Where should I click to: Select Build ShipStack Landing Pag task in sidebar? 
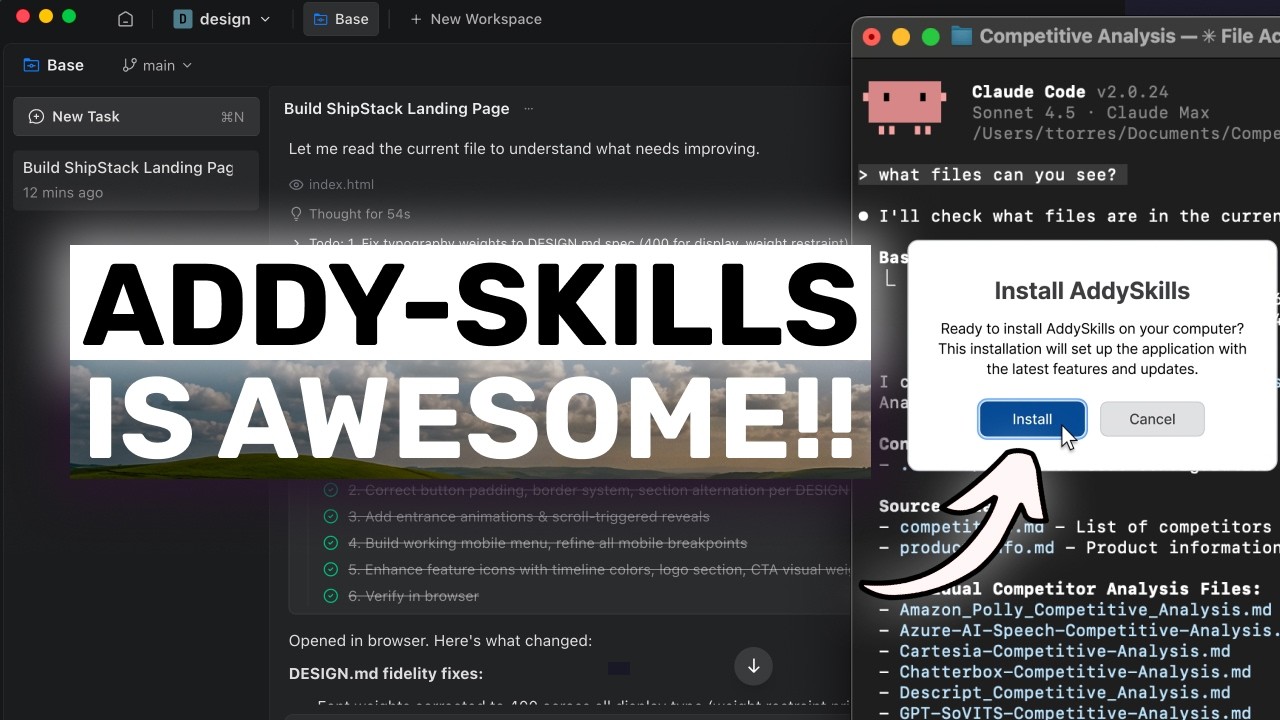click(136, 179)
